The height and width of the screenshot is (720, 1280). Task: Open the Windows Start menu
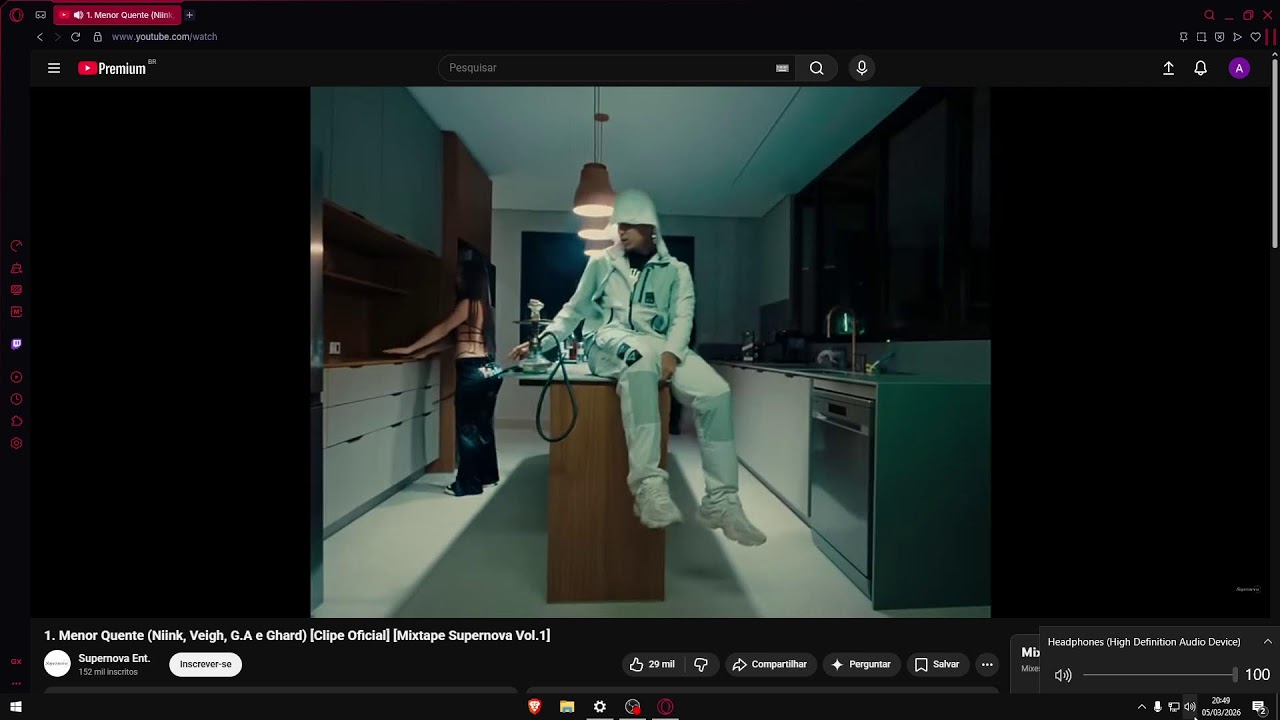(16, 707)
